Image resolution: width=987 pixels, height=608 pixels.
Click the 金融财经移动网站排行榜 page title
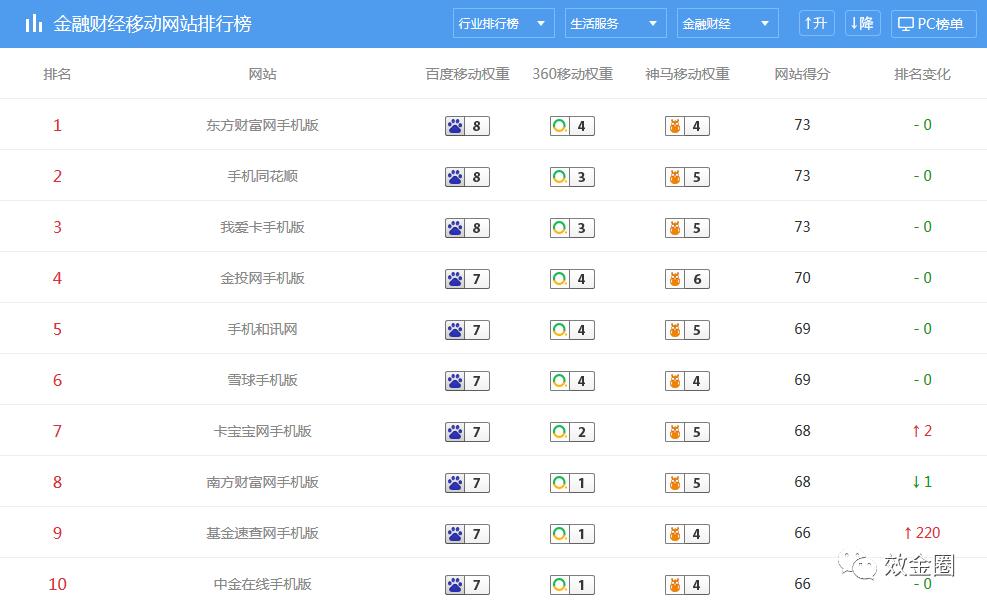click(x=152, y=24)
